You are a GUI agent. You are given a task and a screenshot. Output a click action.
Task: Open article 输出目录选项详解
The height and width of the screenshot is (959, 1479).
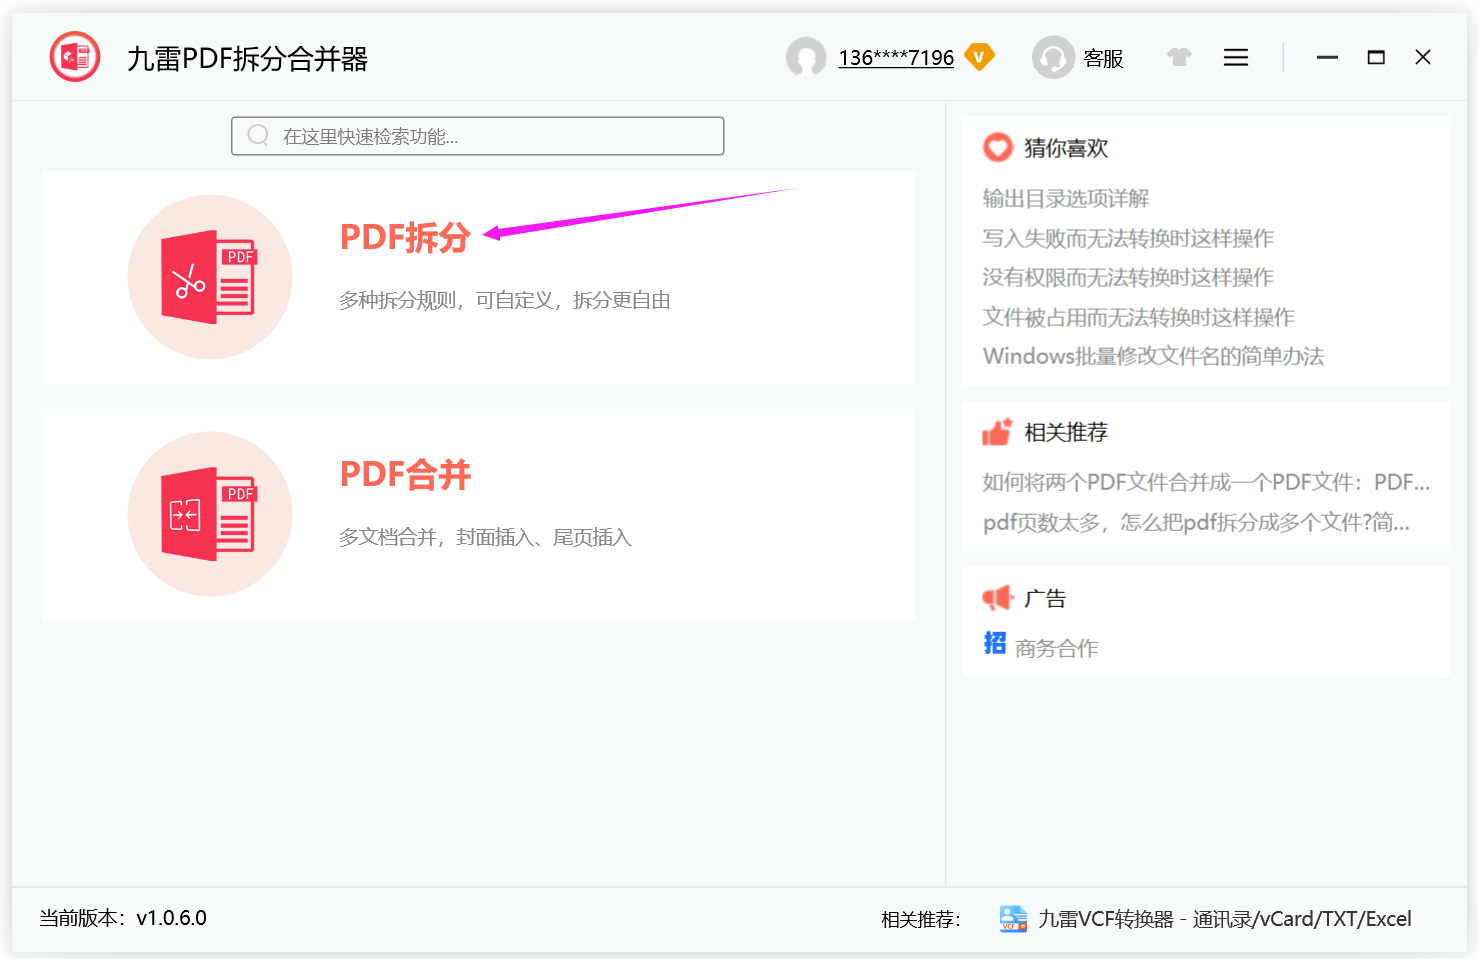(x=1066, y=198)
